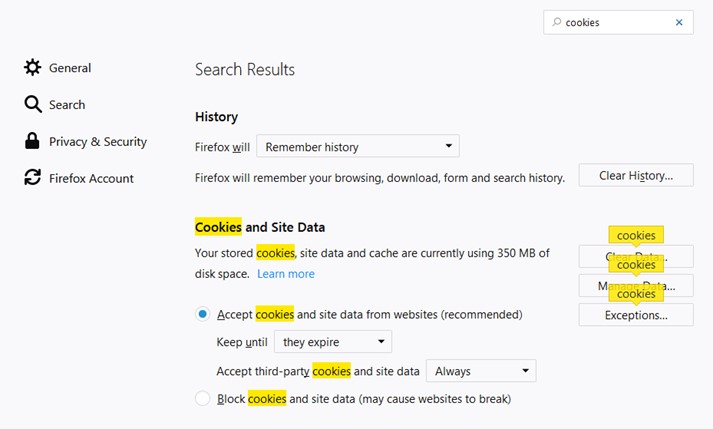Click the 'Firefox will remember your browsing' text

380,178
